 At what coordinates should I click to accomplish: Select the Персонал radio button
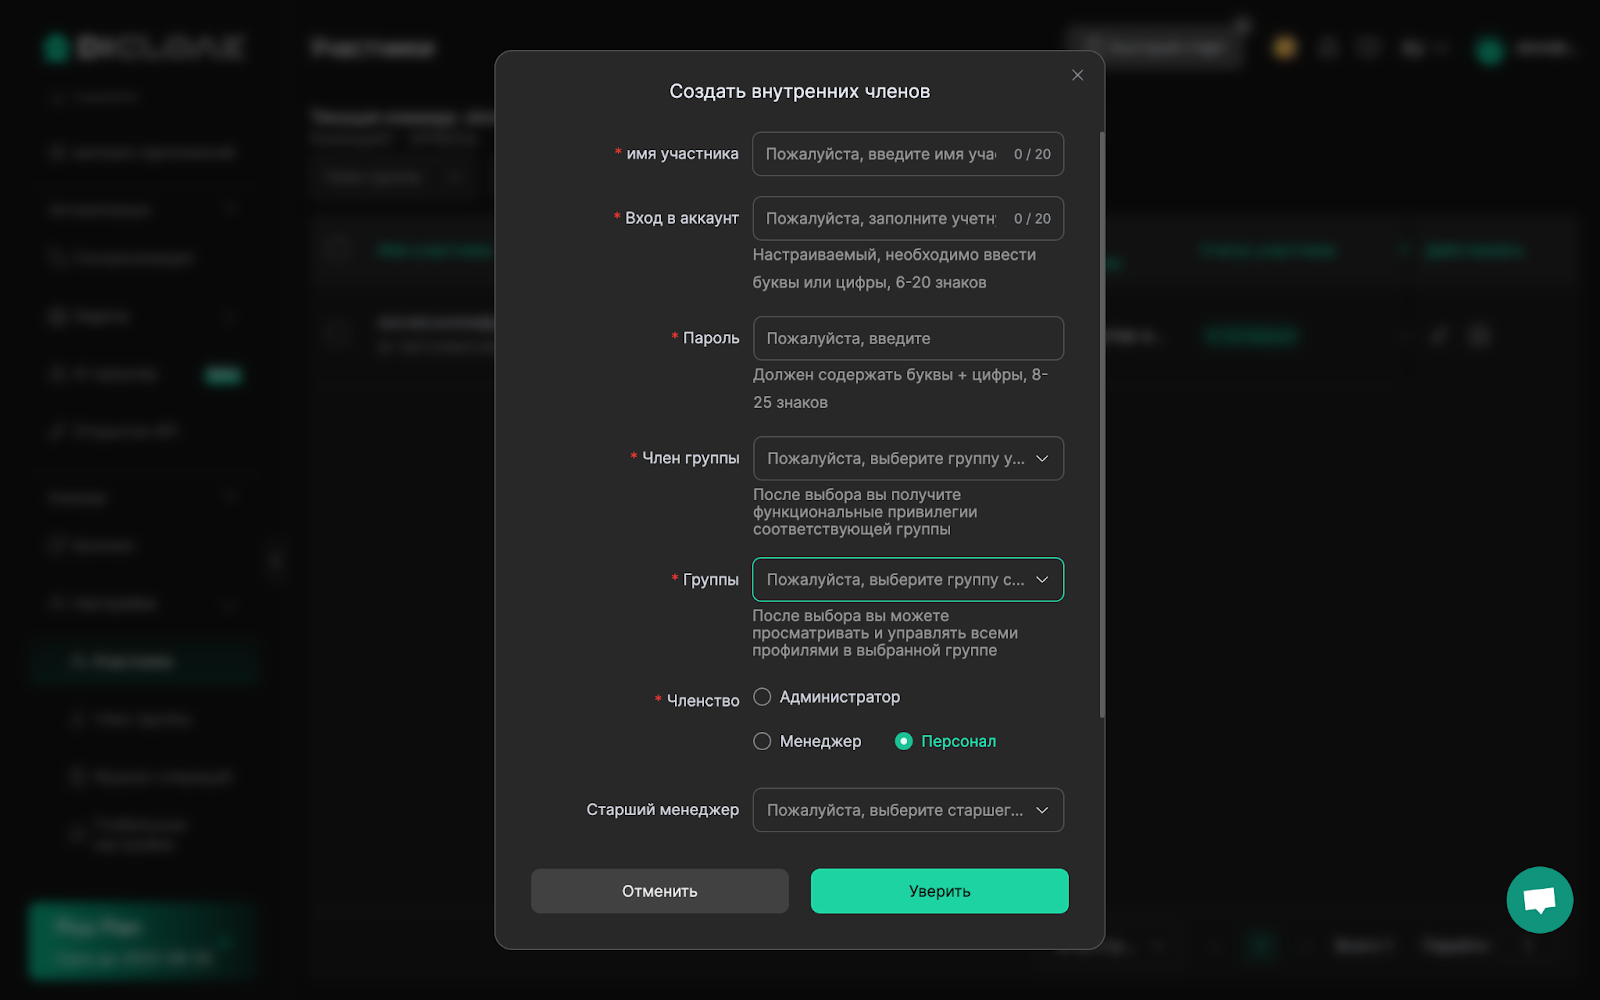coord(904,741)
